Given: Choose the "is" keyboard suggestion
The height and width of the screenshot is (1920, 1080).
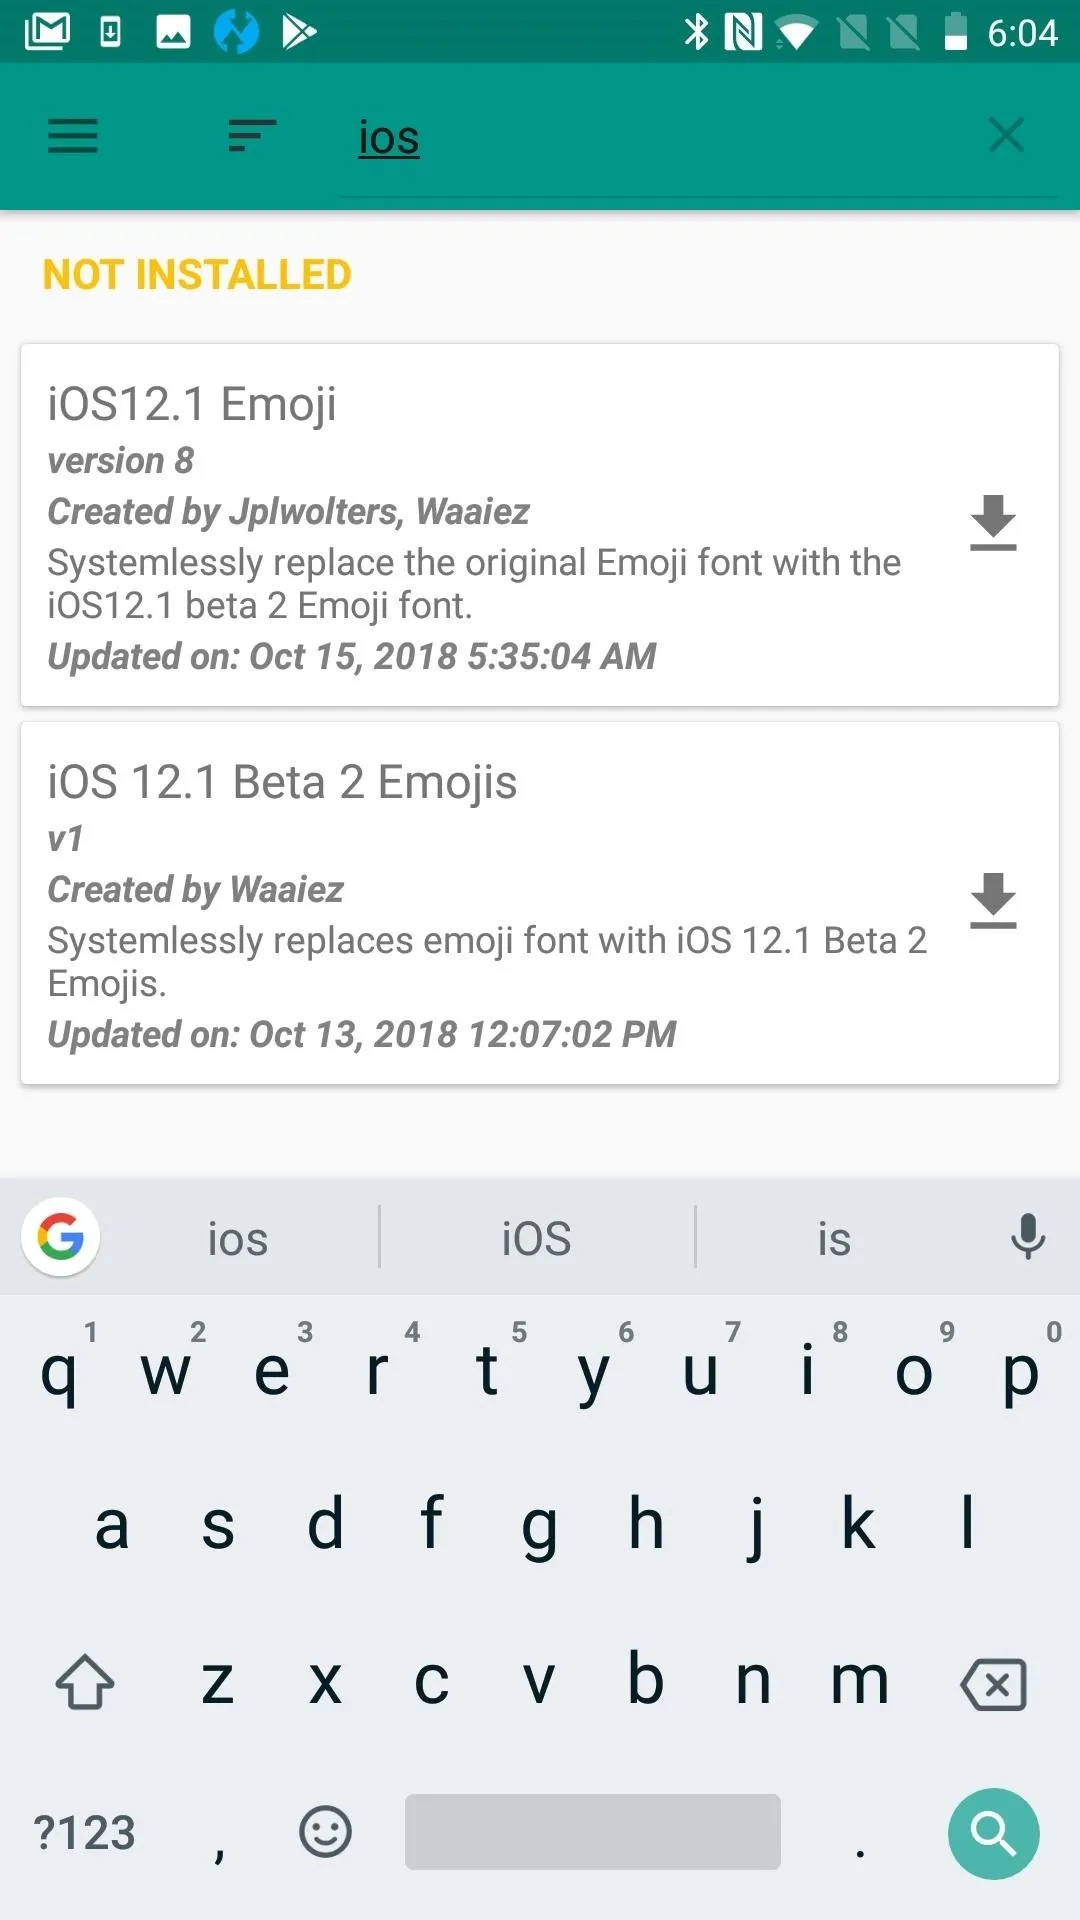Looking at the screenshot, I should [x=834, y=1238].
